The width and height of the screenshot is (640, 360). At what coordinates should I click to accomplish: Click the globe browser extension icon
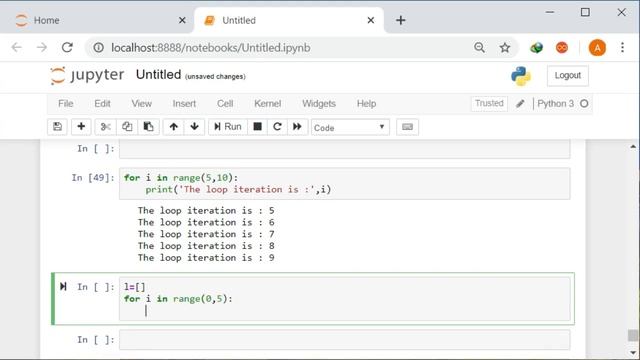(x=536, y=48)
